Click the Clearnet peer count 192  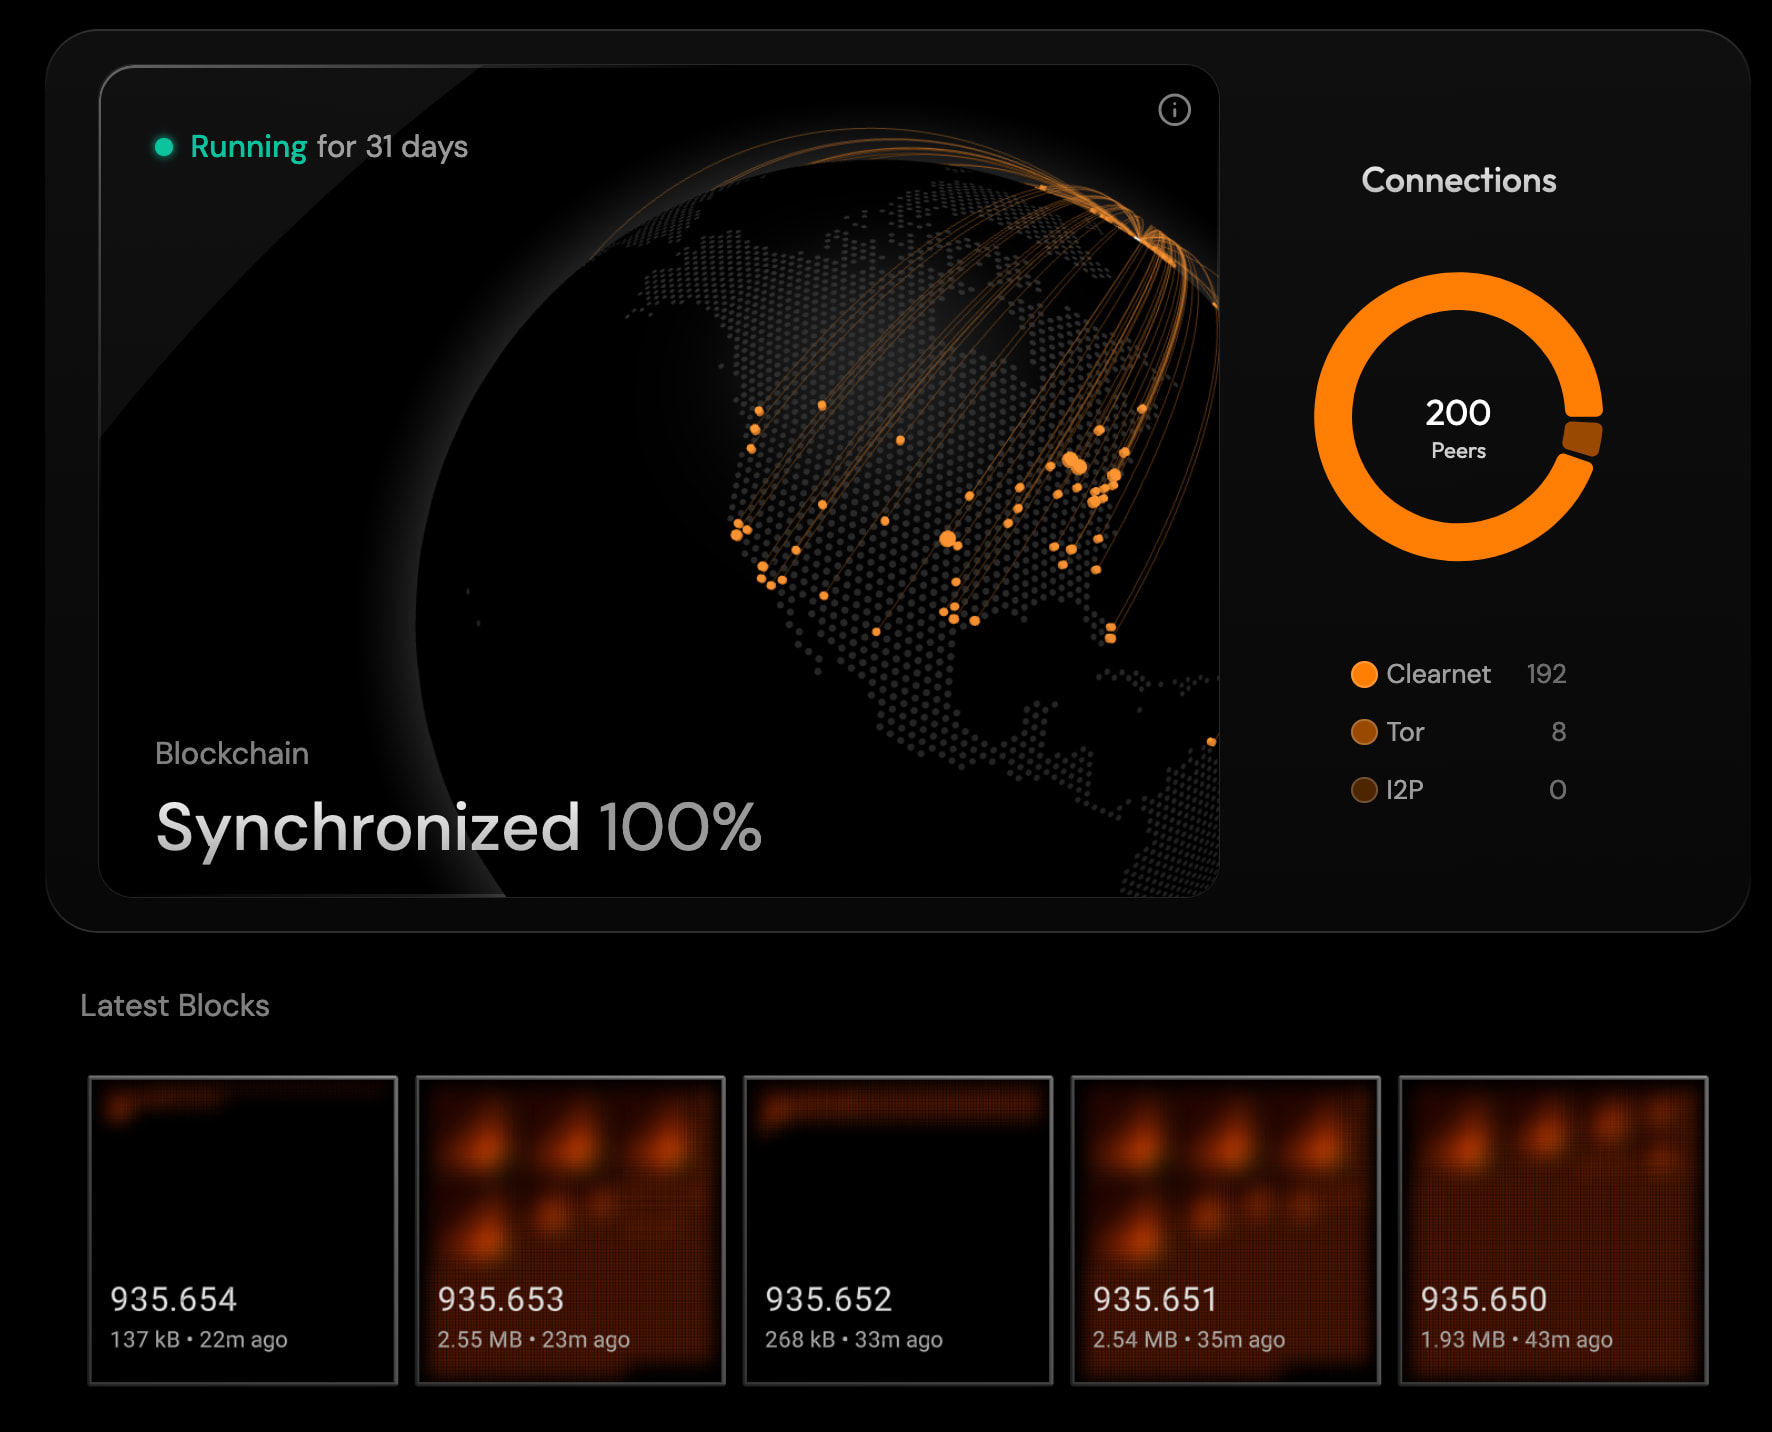[x=1546, y=674]
